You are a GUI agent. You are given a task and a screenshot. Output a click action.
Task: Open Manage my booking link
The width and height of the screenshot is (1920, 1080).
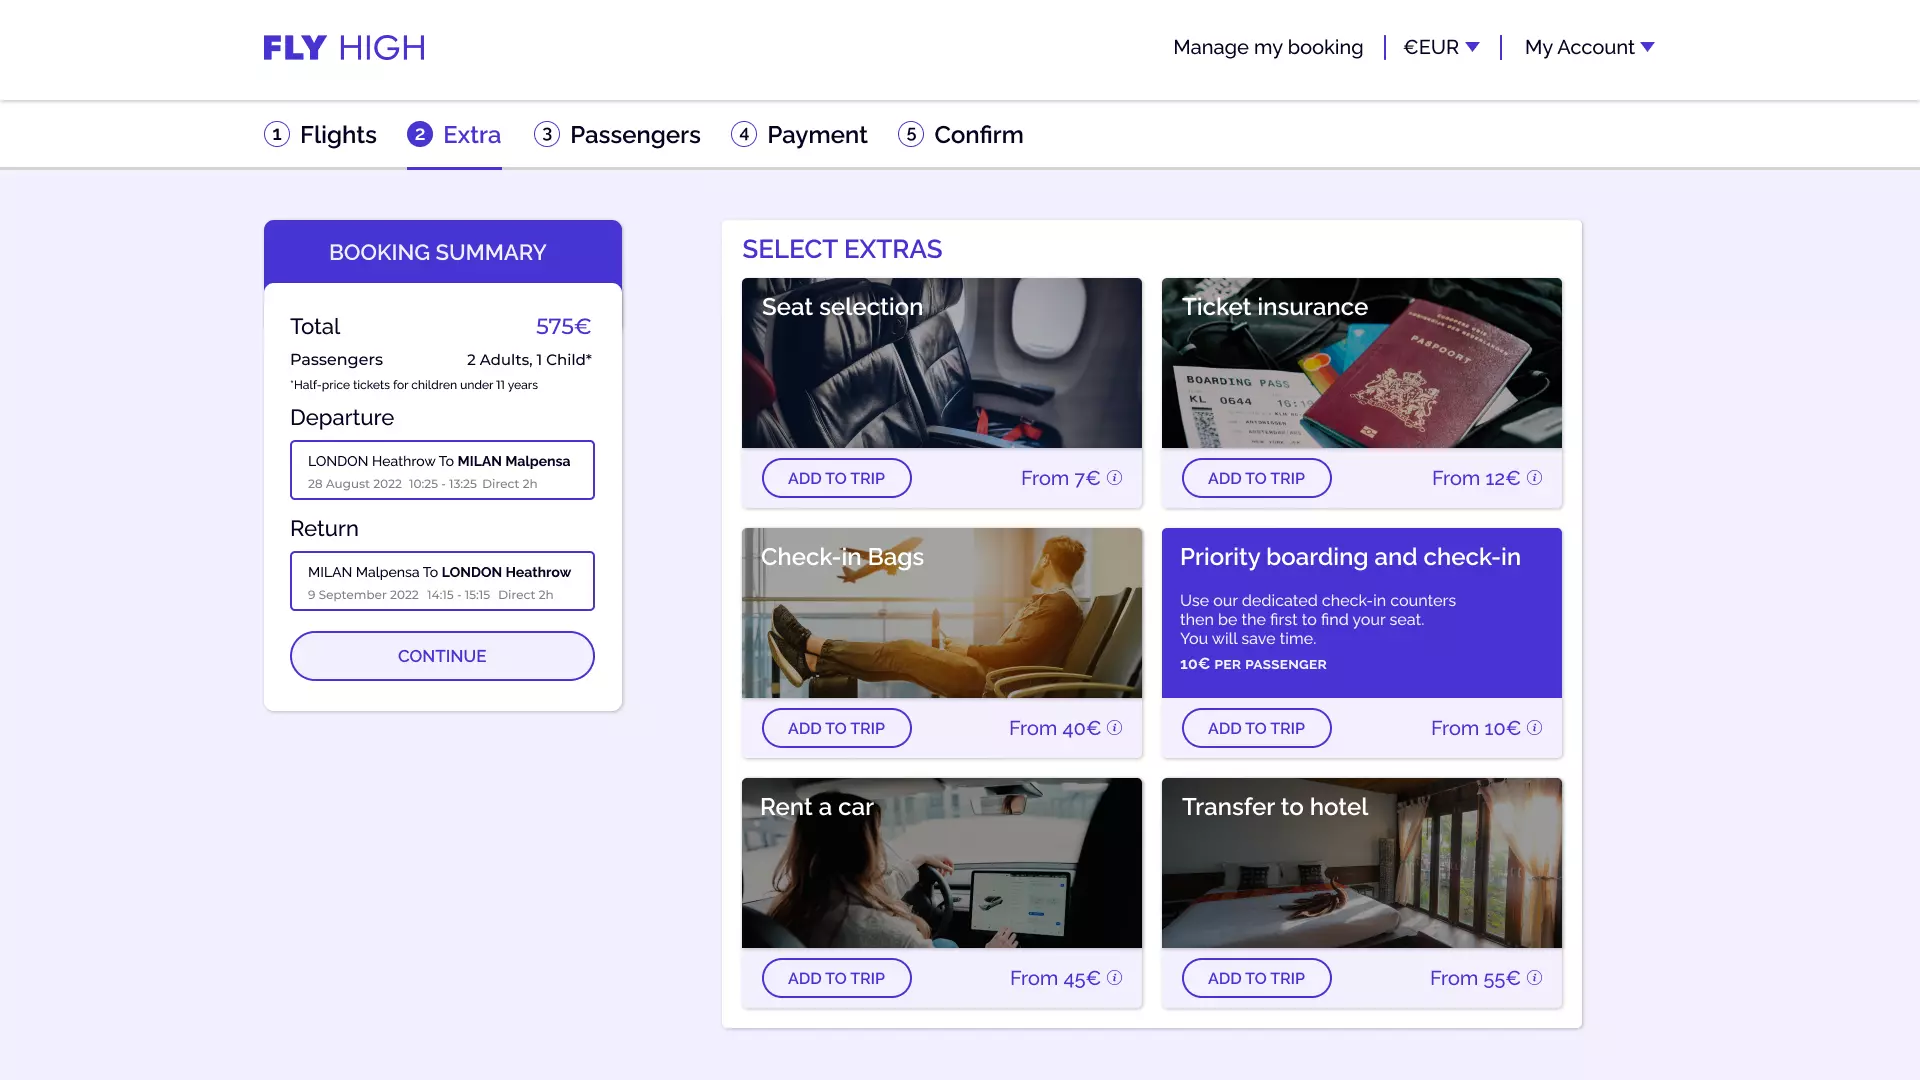pyautogui.click(x=1267, y=47)
